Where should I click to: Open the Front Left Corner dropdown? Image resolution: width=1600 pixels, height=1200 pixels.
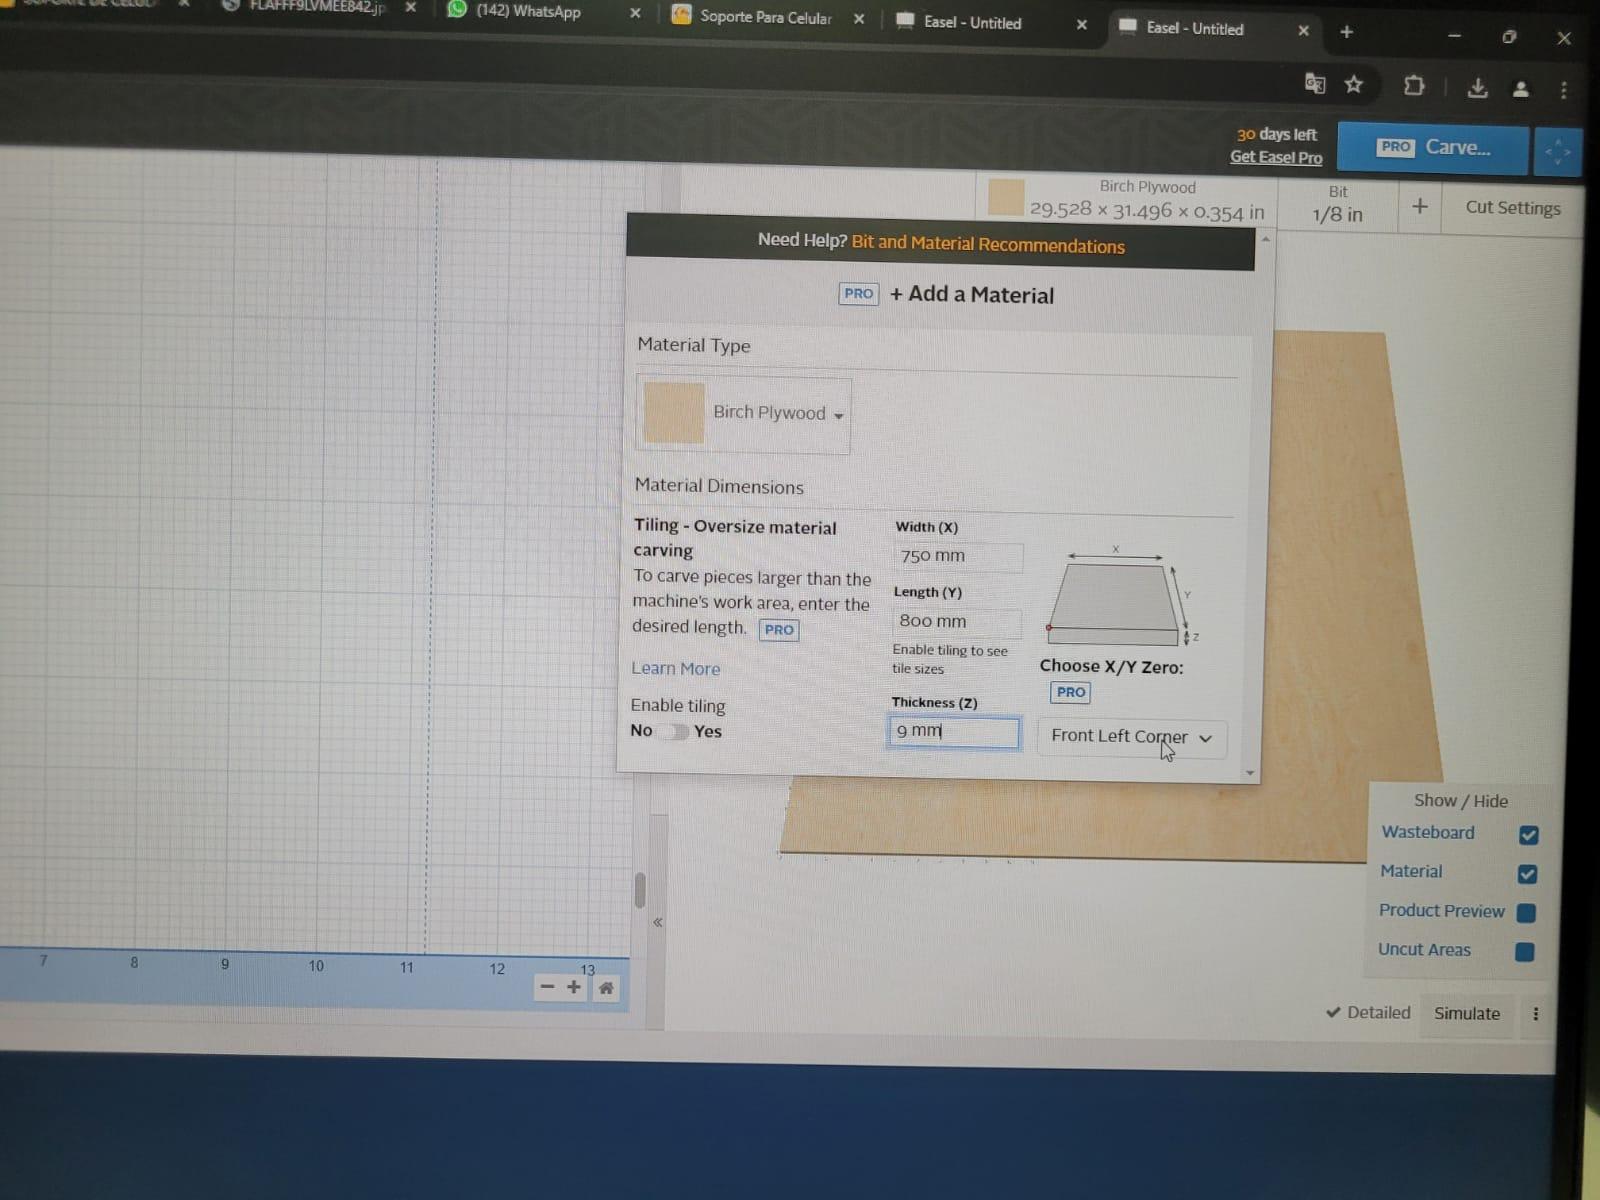tap(1131, 737)
